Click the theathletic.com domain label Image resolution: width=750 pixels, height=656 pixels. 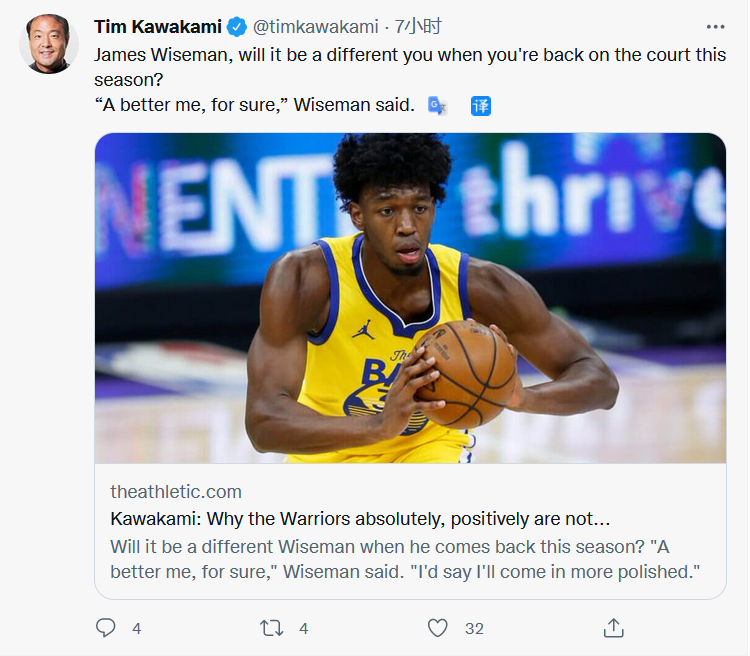[x=176, y=492]
